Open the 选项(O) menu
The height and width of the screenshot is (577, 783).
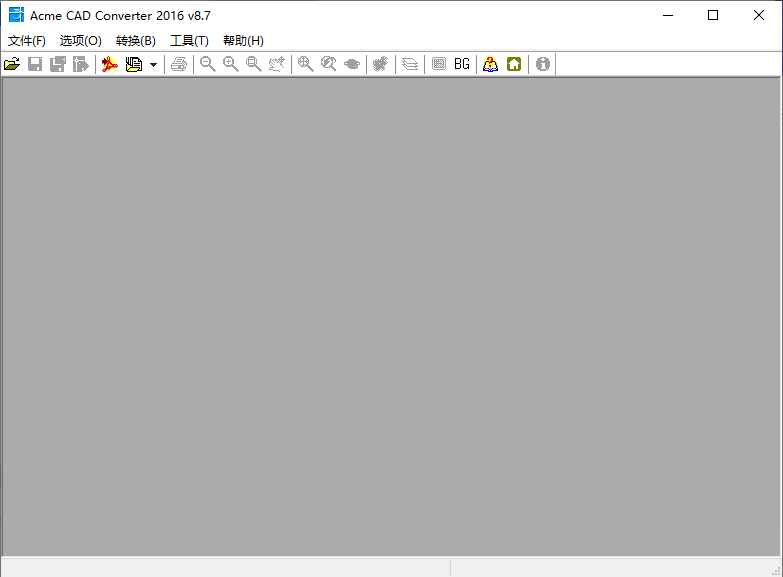click(81, 41)
